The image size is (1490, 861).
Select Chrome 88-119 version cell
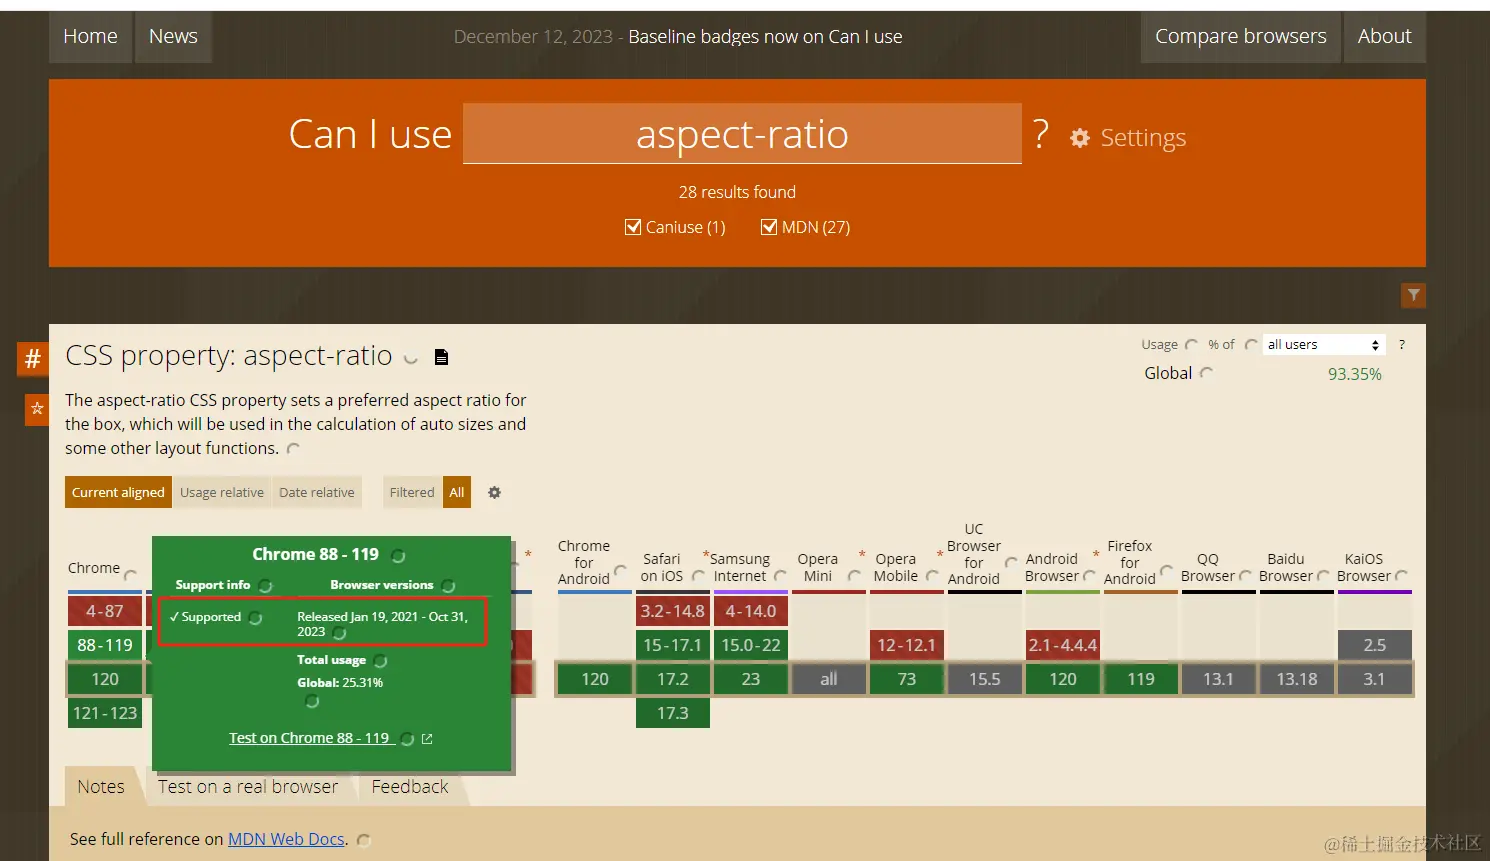click(x=105, y=645)
